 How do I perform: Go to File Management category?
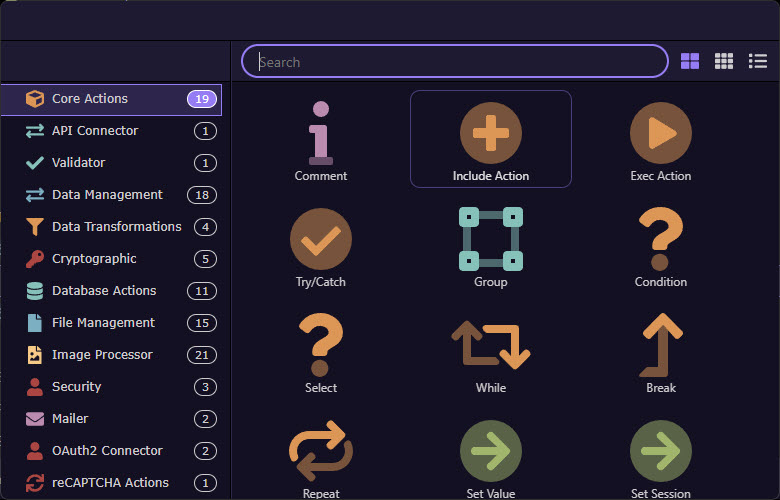click(x=103, y=323)
